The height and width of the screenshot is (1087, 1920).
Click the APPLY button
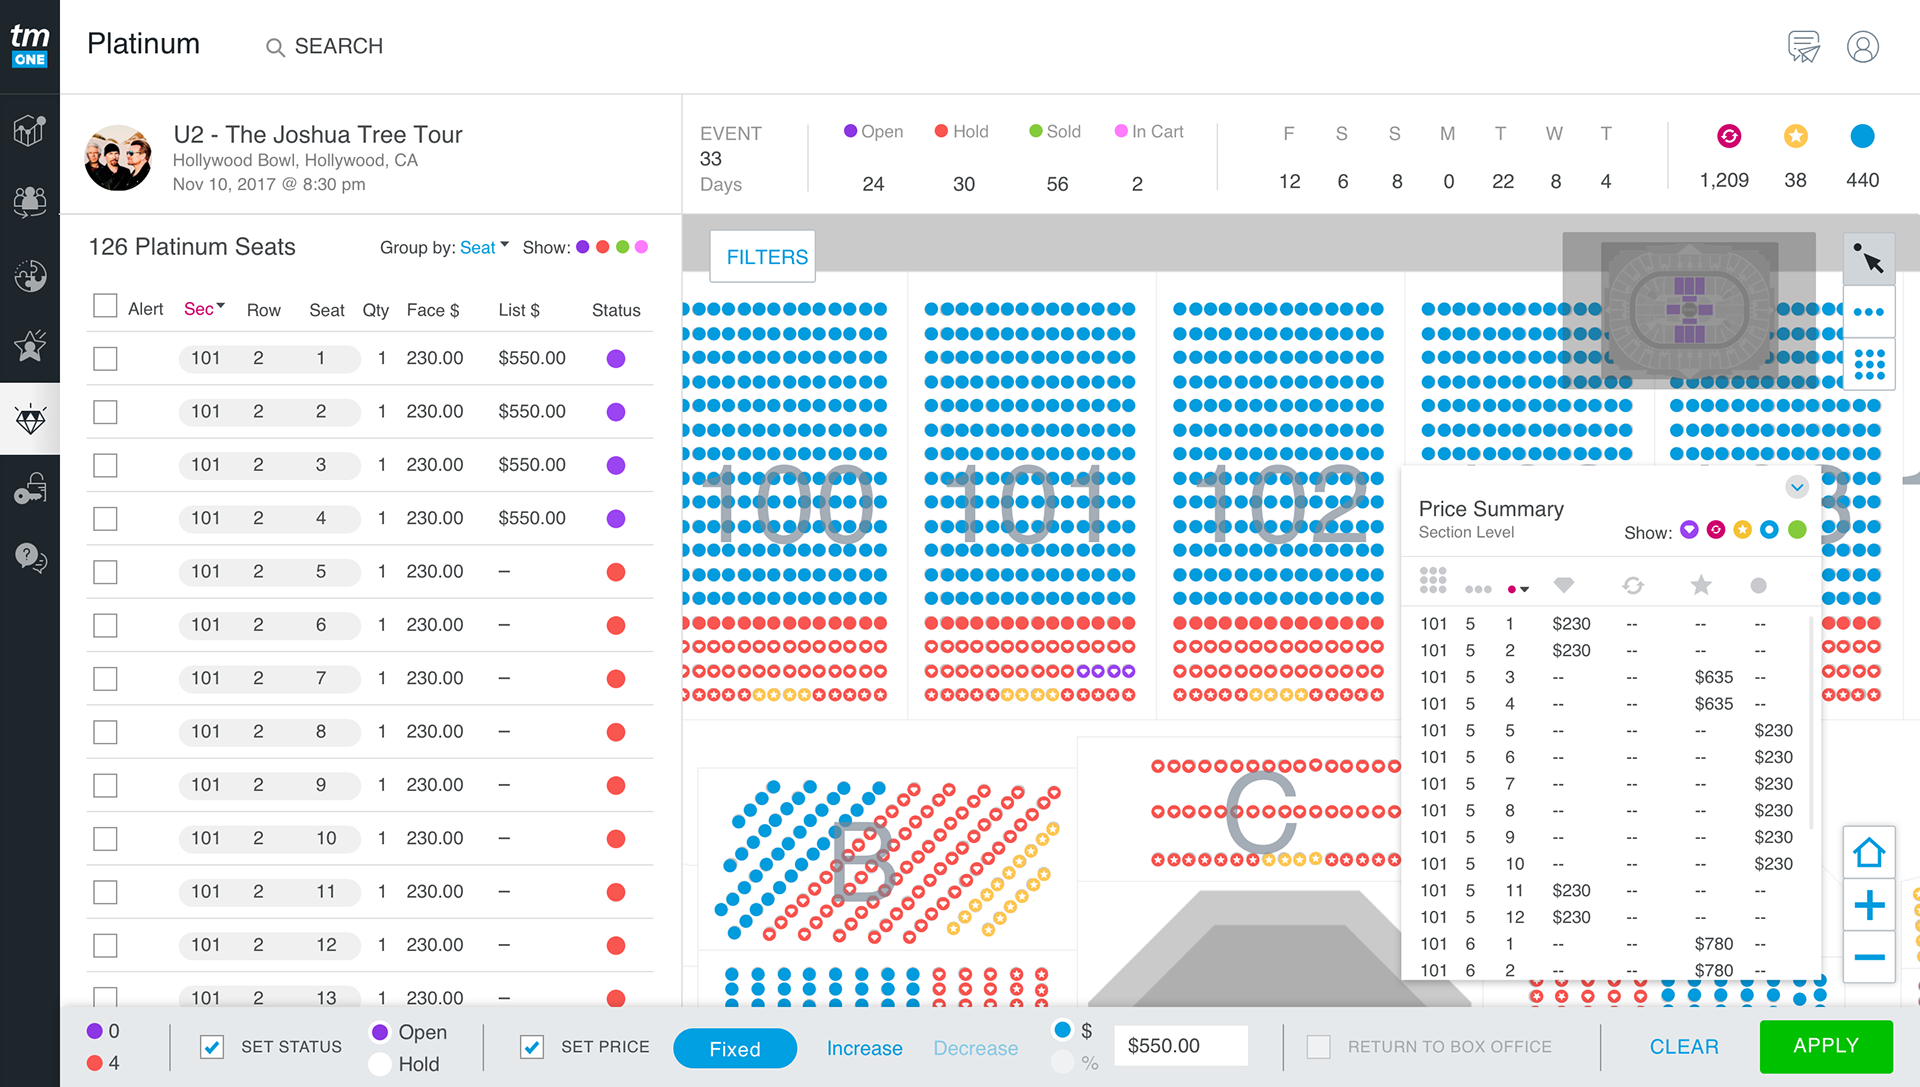[1826, 1046]
